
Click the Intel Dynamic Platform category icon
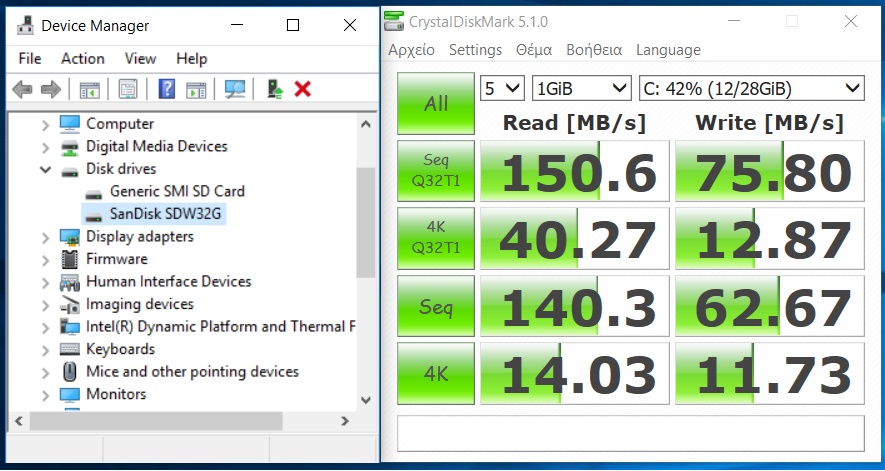(x=69, y=327)
